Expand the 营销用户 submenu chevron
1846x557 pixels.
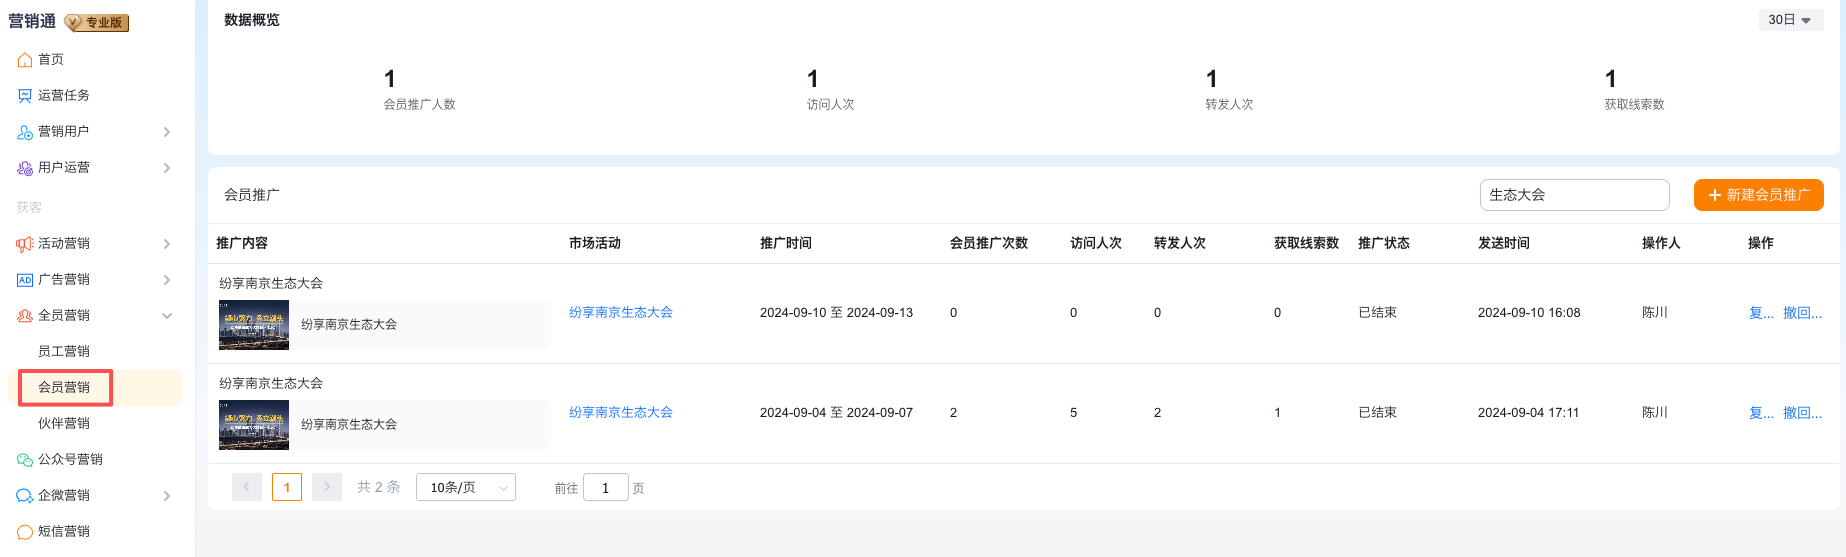coord(167,132)
